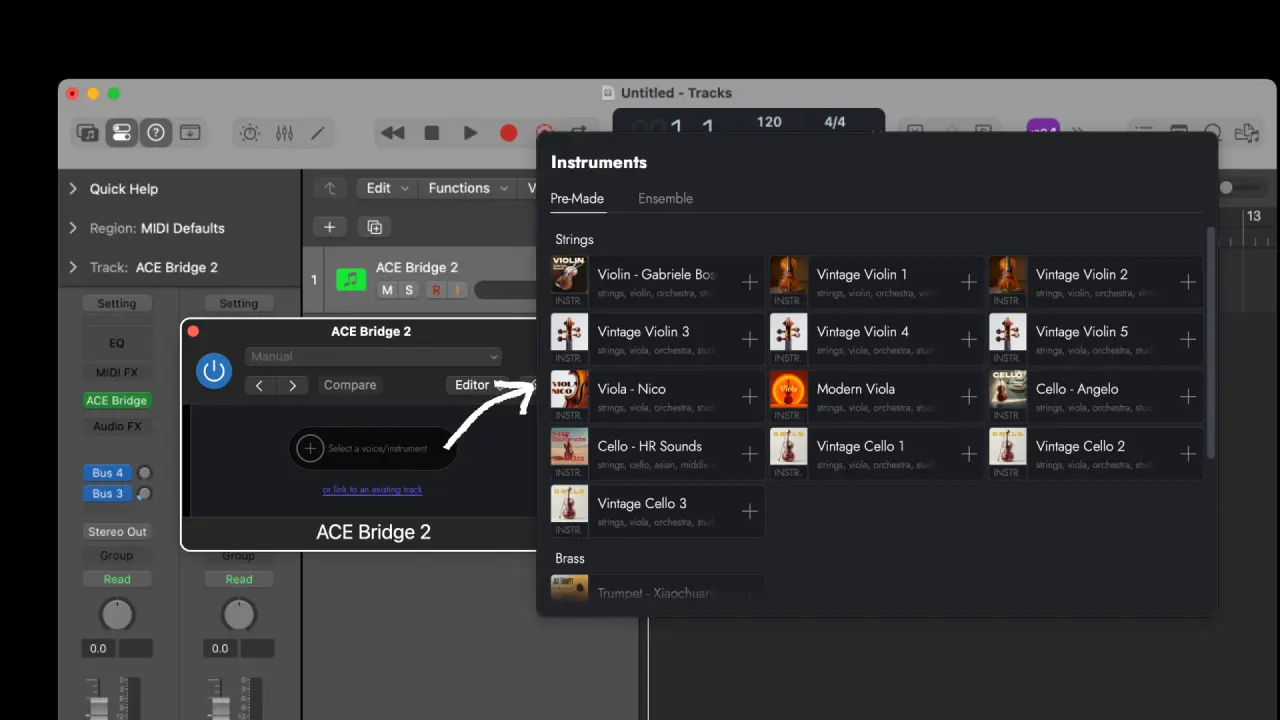Expand the Region: MIDI Defaults section
This screenshot has height=720, width=1280.
coord(73,228)
